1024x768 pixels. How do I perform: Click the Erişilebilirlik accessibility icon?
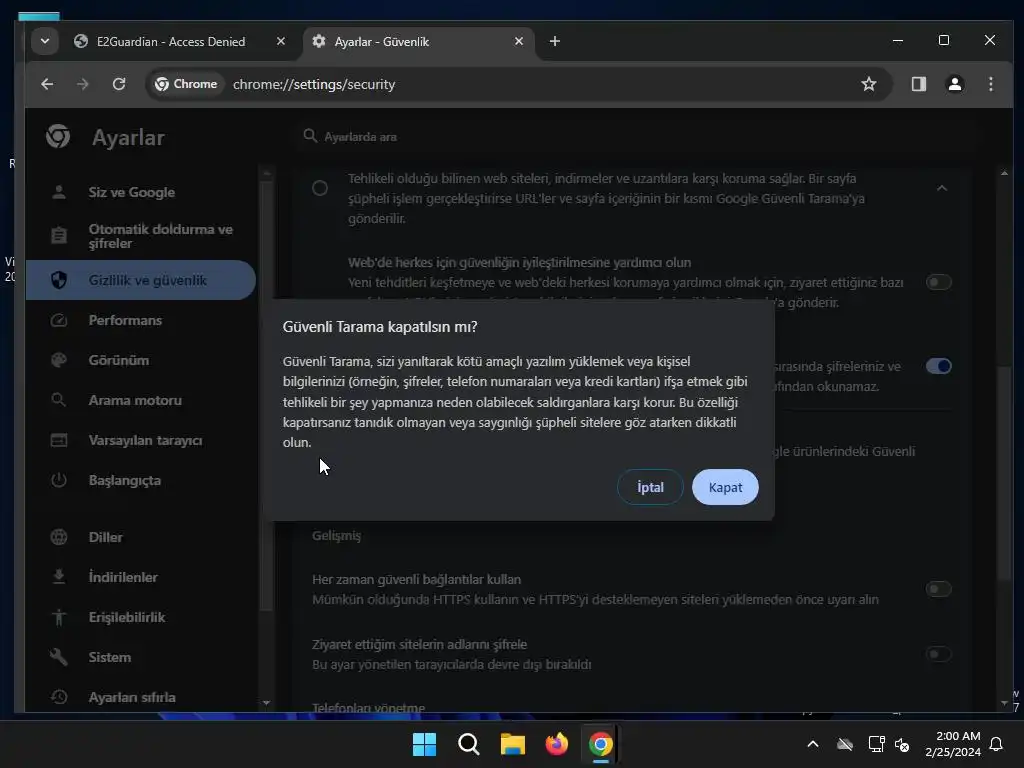(59, 617)
